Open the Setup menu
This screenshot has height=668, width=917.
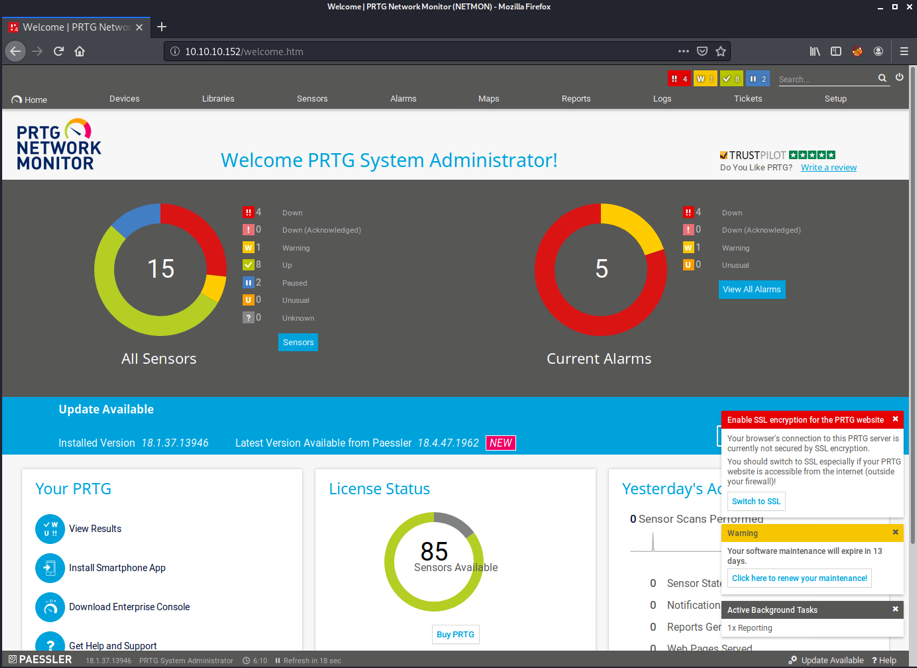(x=836, y=99)
